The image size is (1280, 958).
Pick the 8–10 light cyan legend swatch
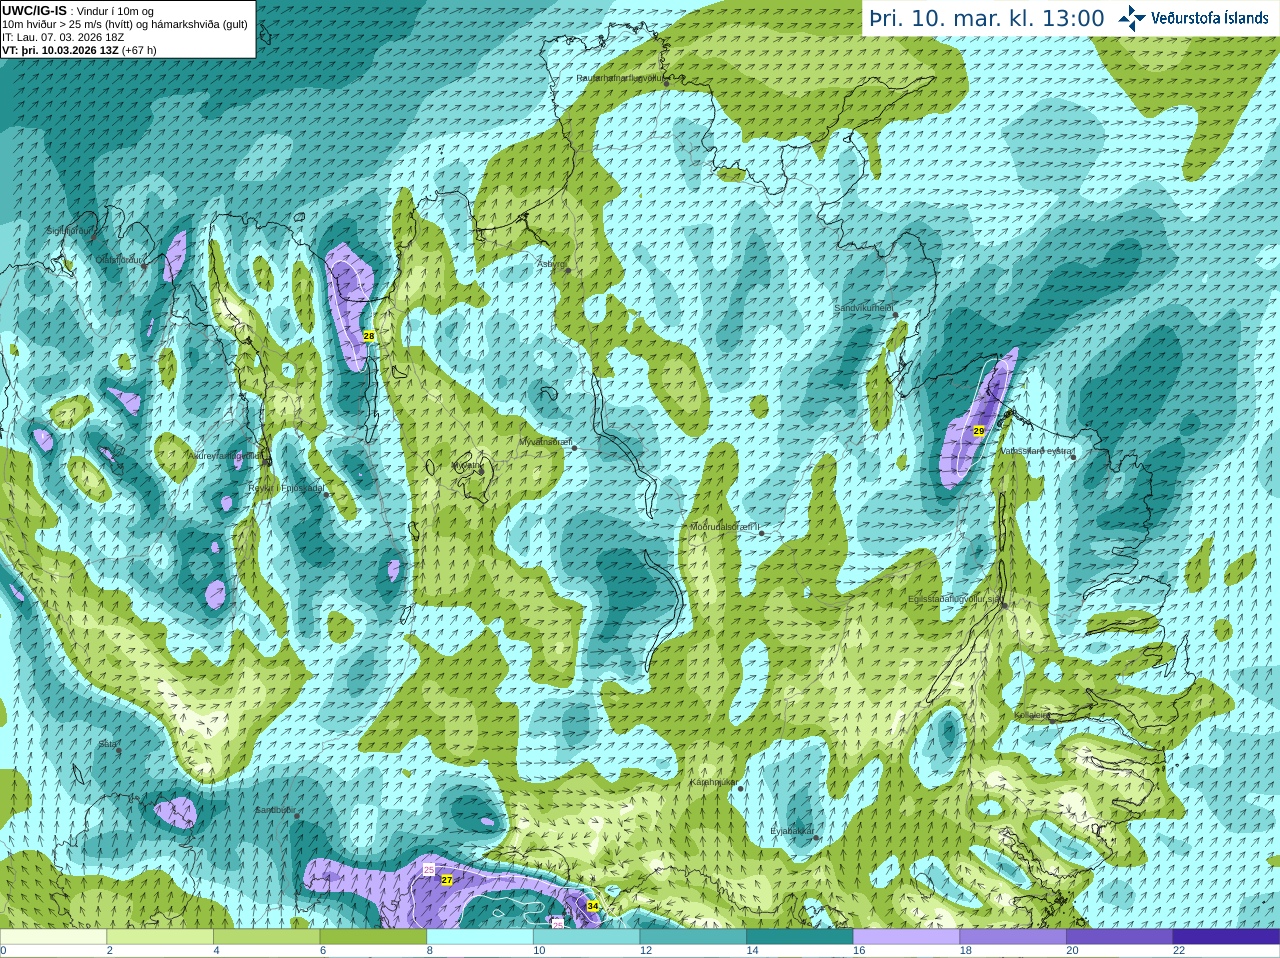pyautogui.click(x=480, y=937)
